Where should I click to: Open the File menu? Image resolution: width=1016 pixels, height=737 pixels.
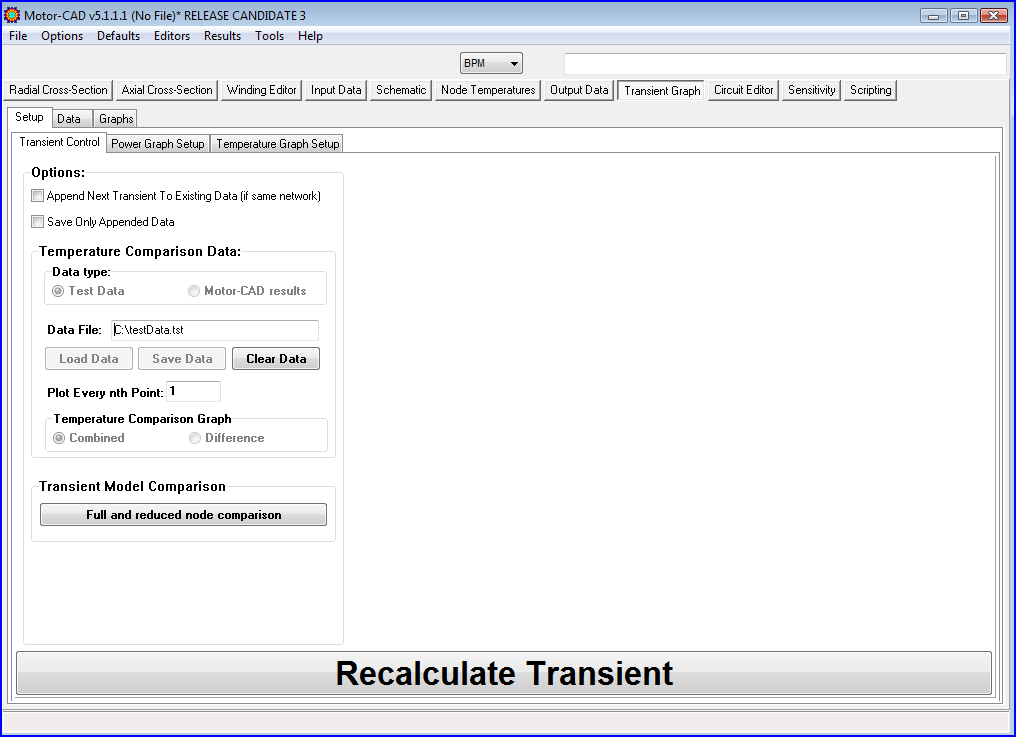(18, 36)
